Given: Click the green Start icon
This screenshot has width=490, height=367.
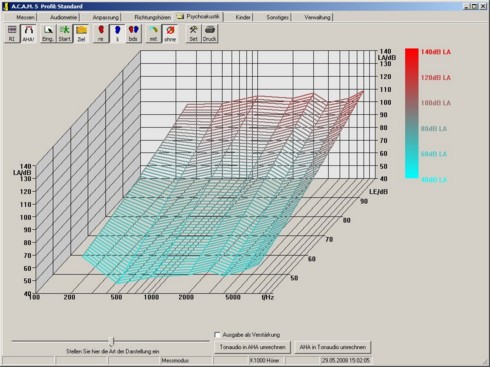Looking at the screenshot, I should [64, 33].
